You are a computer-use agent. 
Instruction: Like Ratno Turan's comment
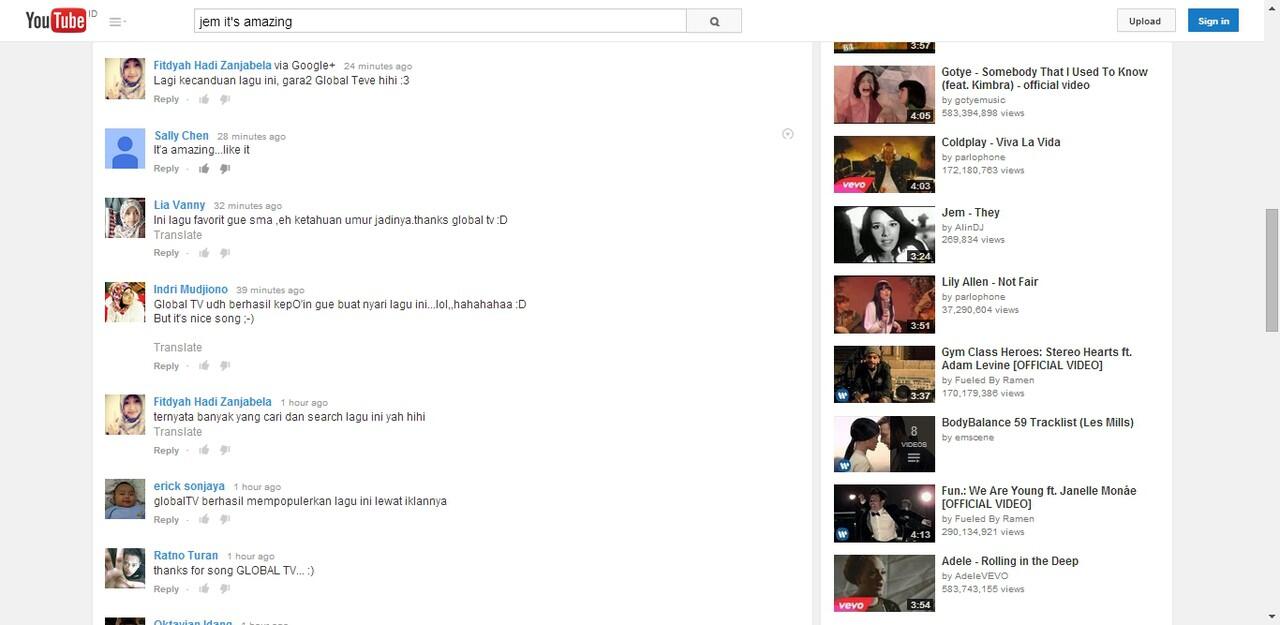point(204,590)
